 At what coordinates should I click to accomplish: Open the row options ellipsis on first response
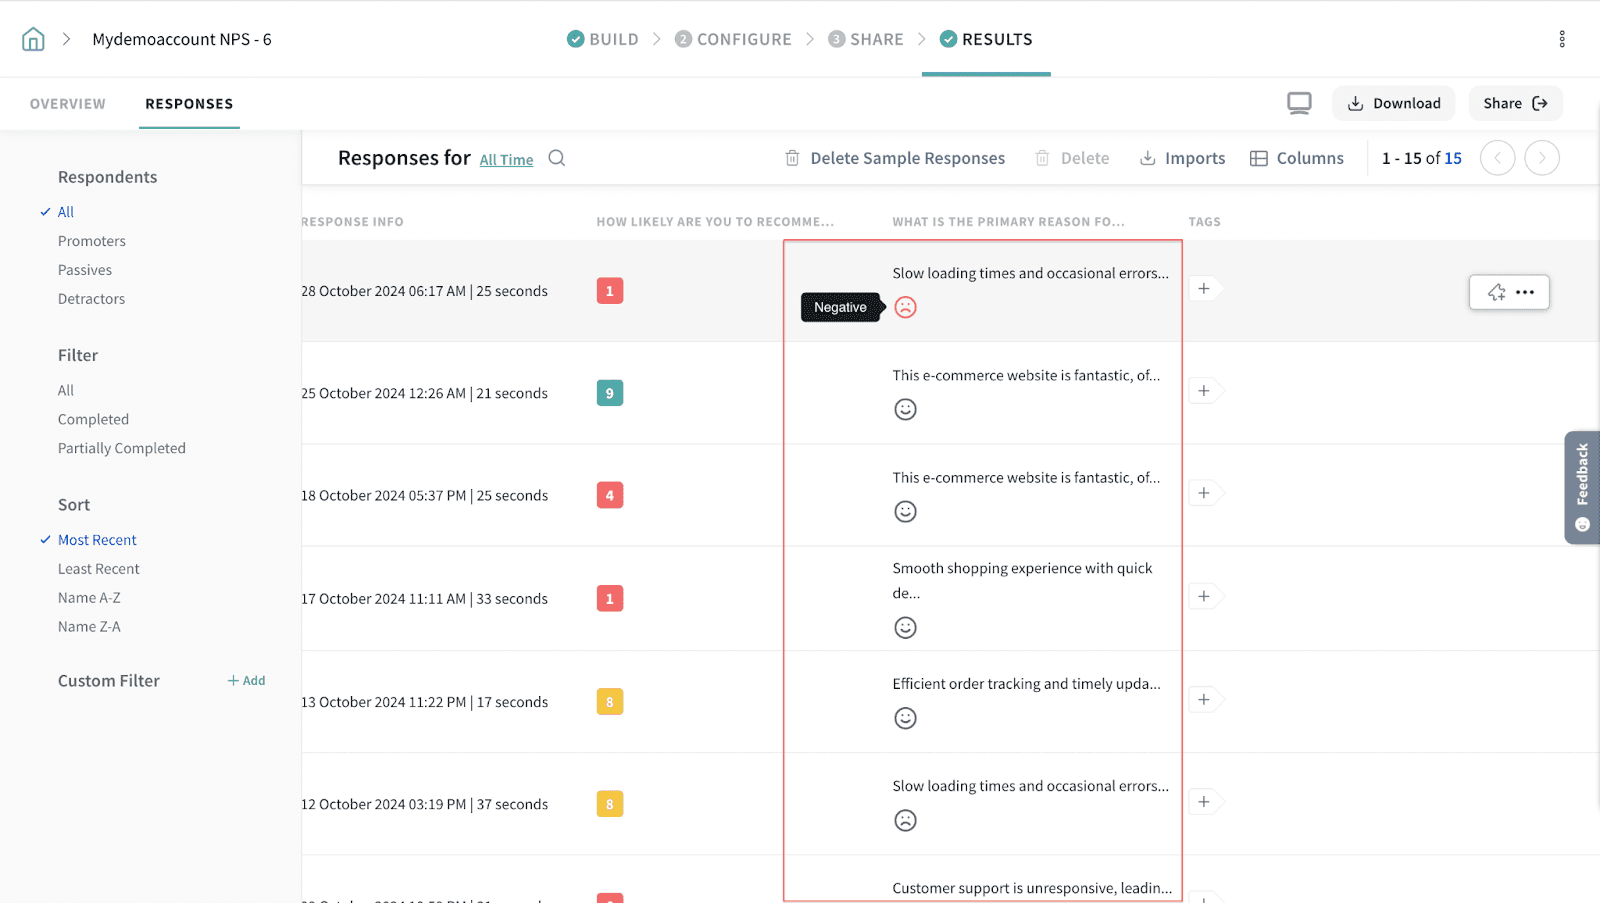pyautogui.click(x=1525, y=292)
